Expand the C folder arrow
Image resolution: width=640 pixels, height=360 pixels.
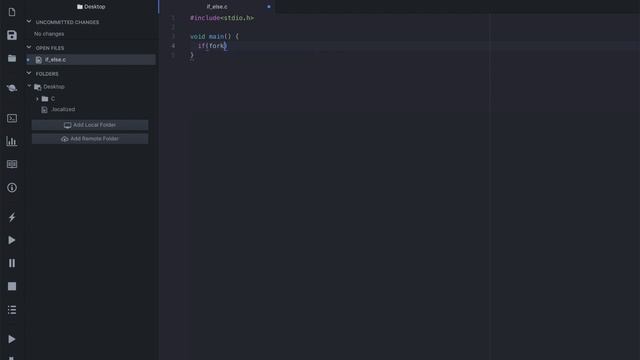coord(37,99)
